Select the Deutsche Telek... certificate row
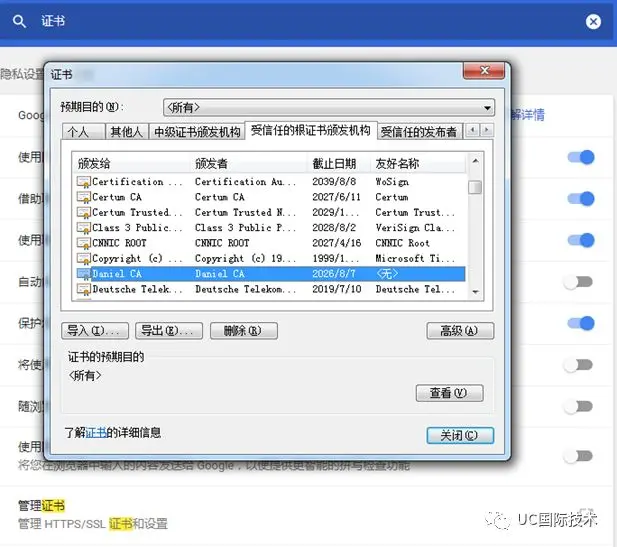 point(270,289)
